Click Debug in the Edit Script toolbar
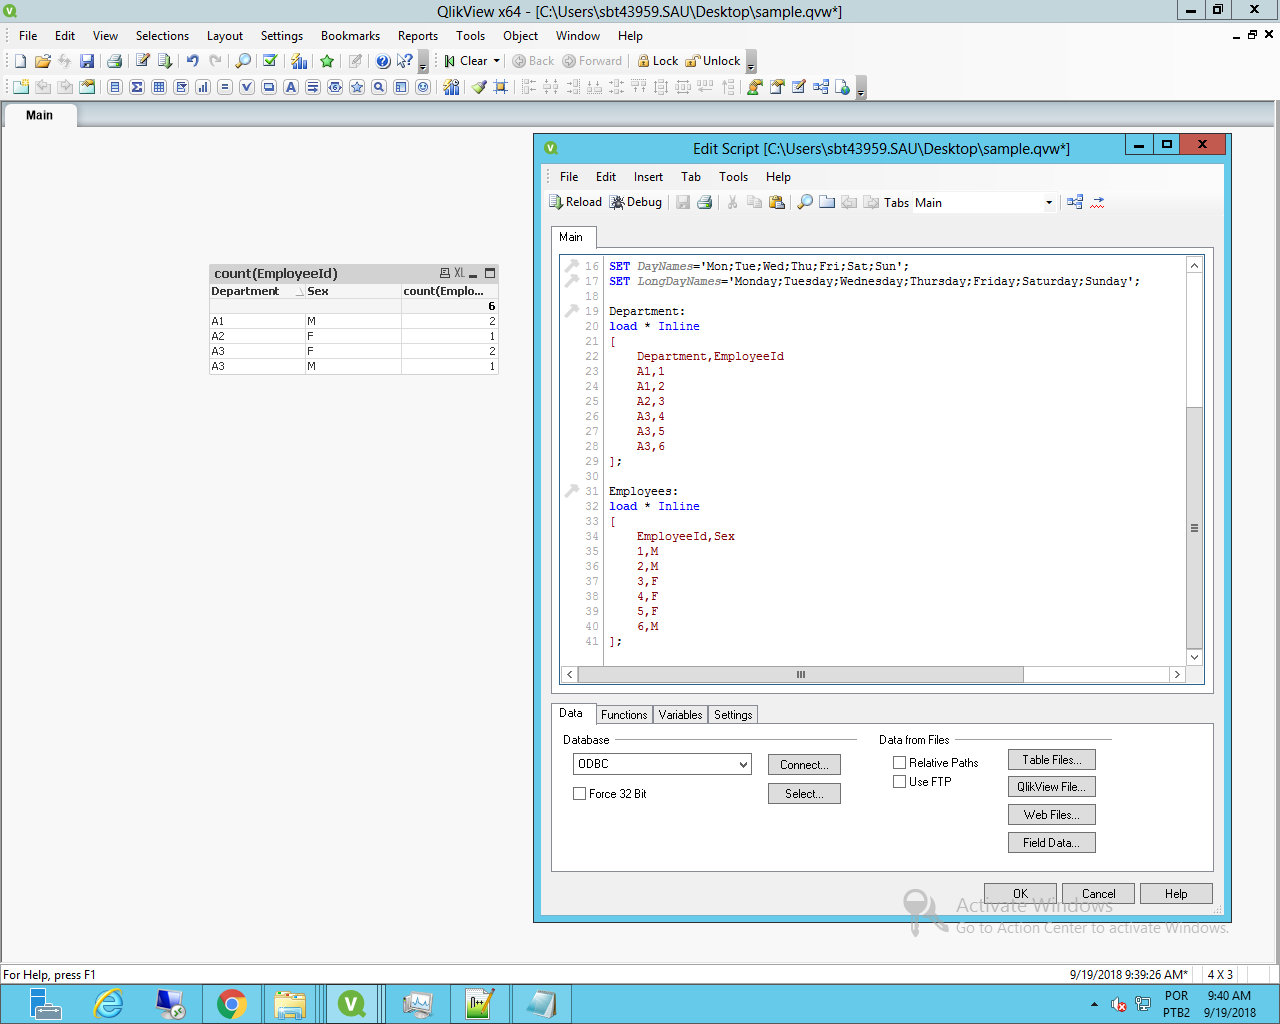 (x=636, y=202)
